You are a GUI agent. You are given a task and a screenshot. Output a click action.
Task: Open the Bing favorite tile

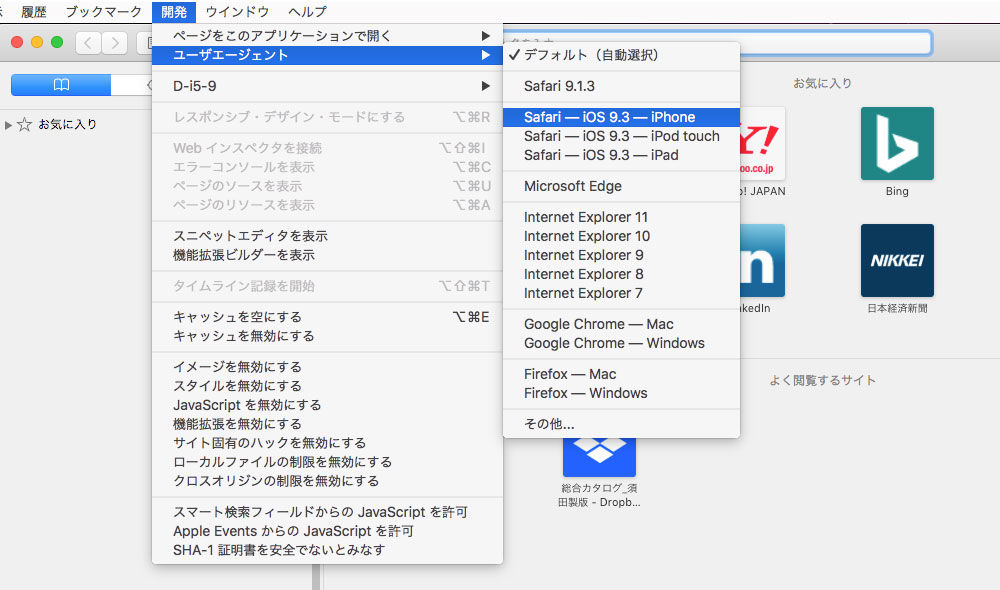click(x=897, y=144)
